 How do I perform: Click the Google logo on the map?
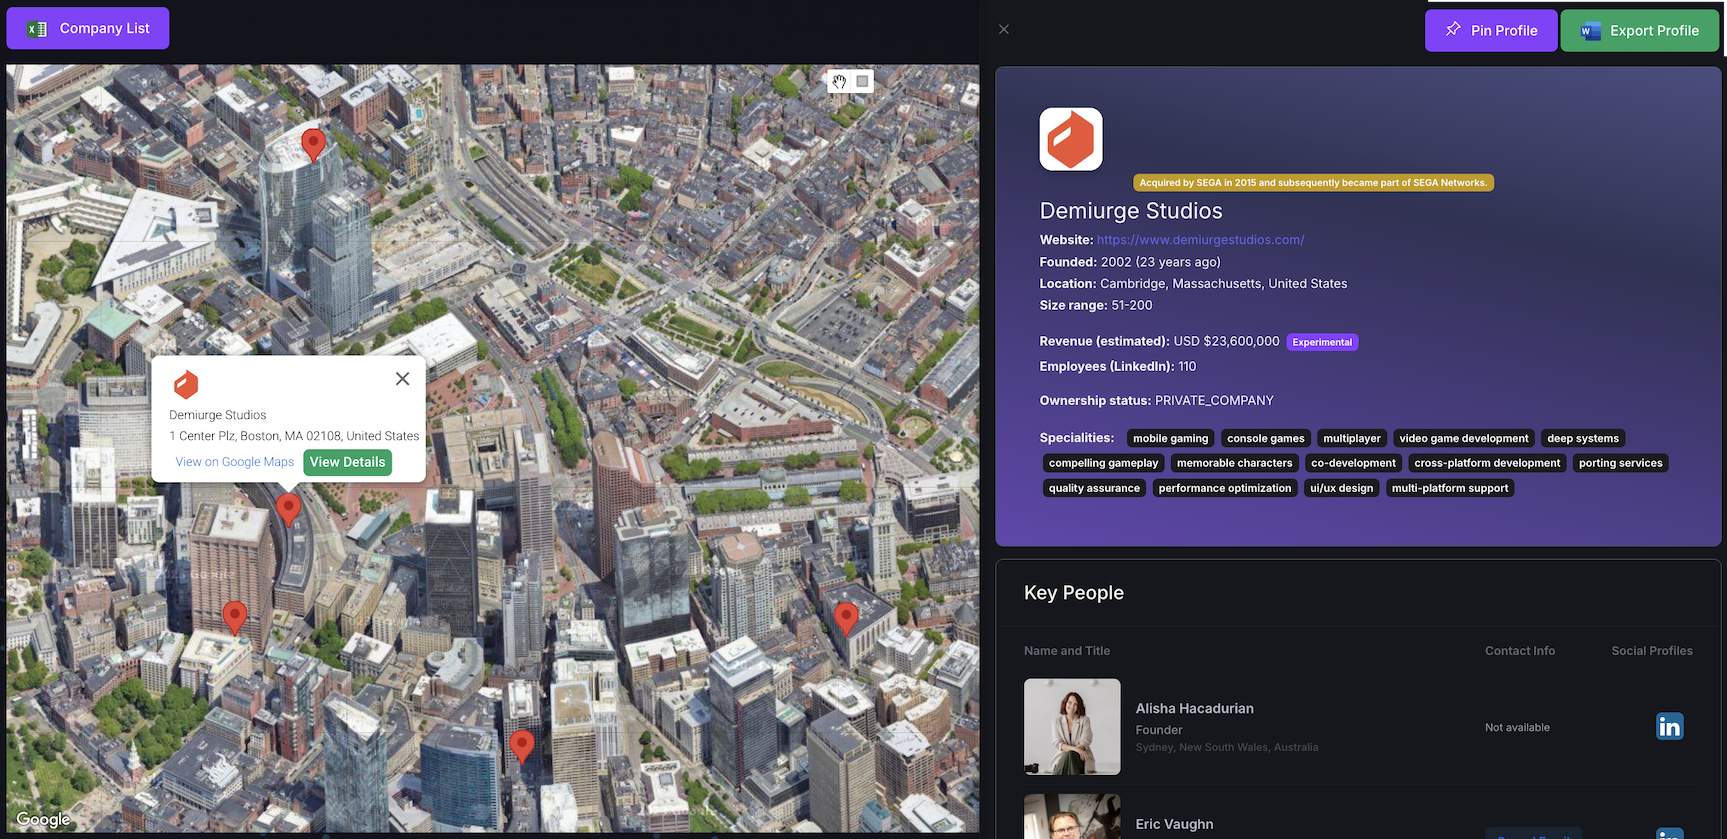point(43,819)
